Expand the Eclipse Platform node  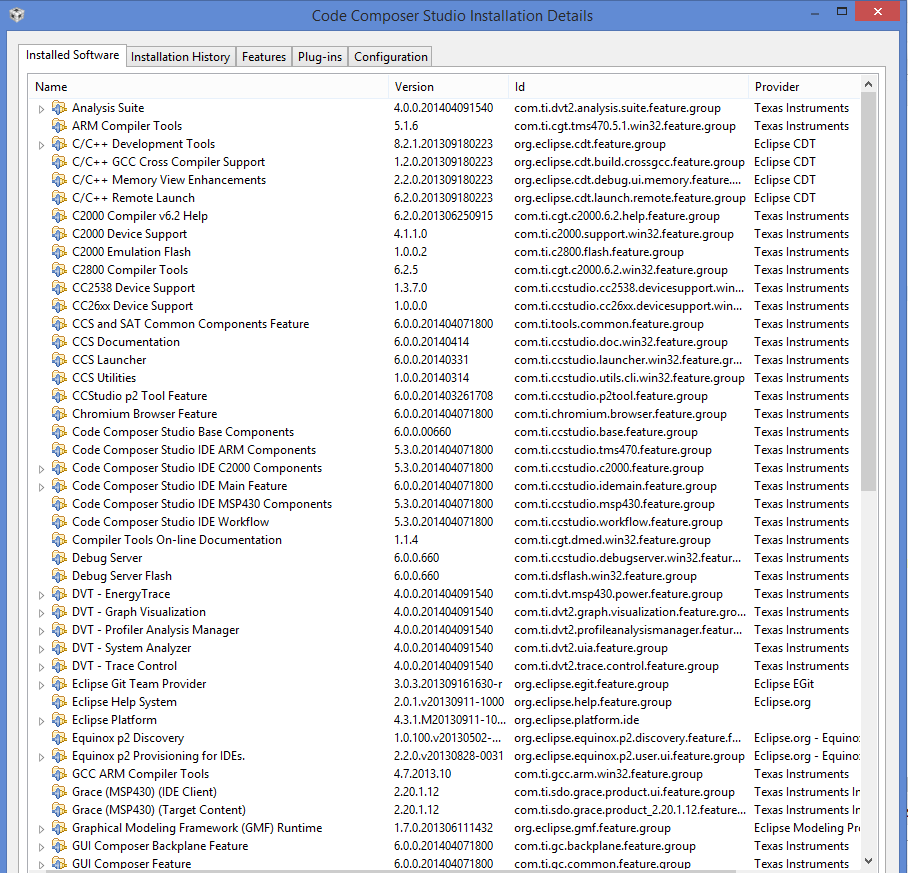(x=41, y=721)
